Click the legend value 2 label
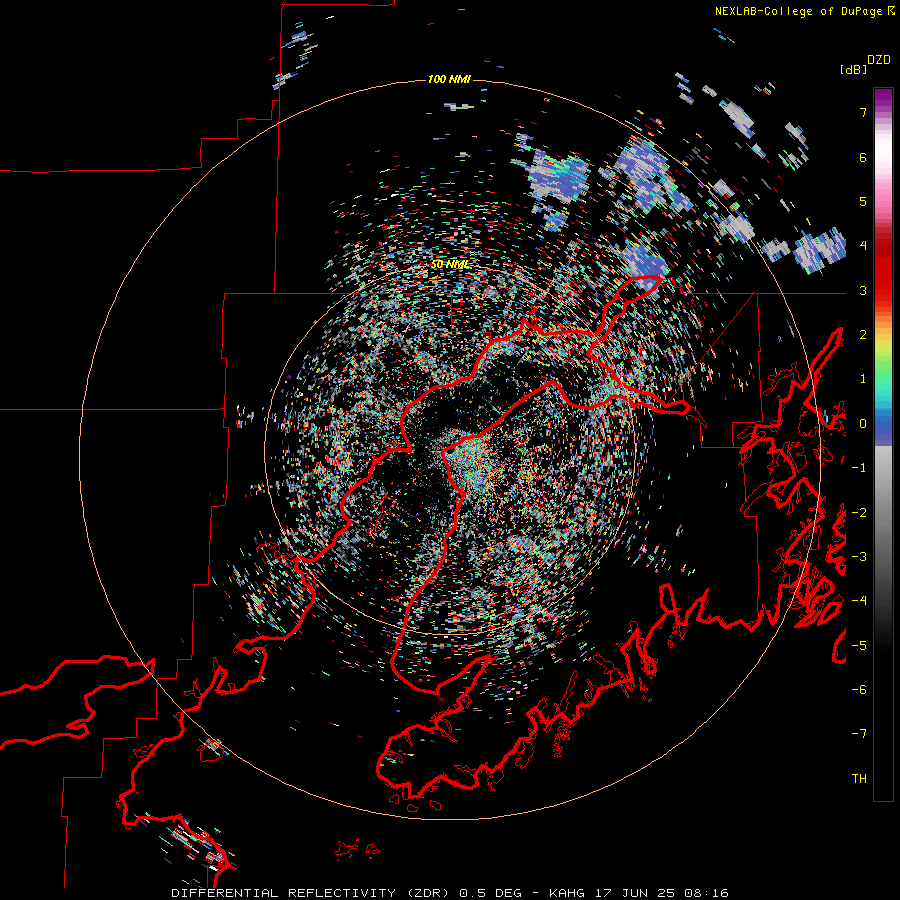 click(863, 335)
